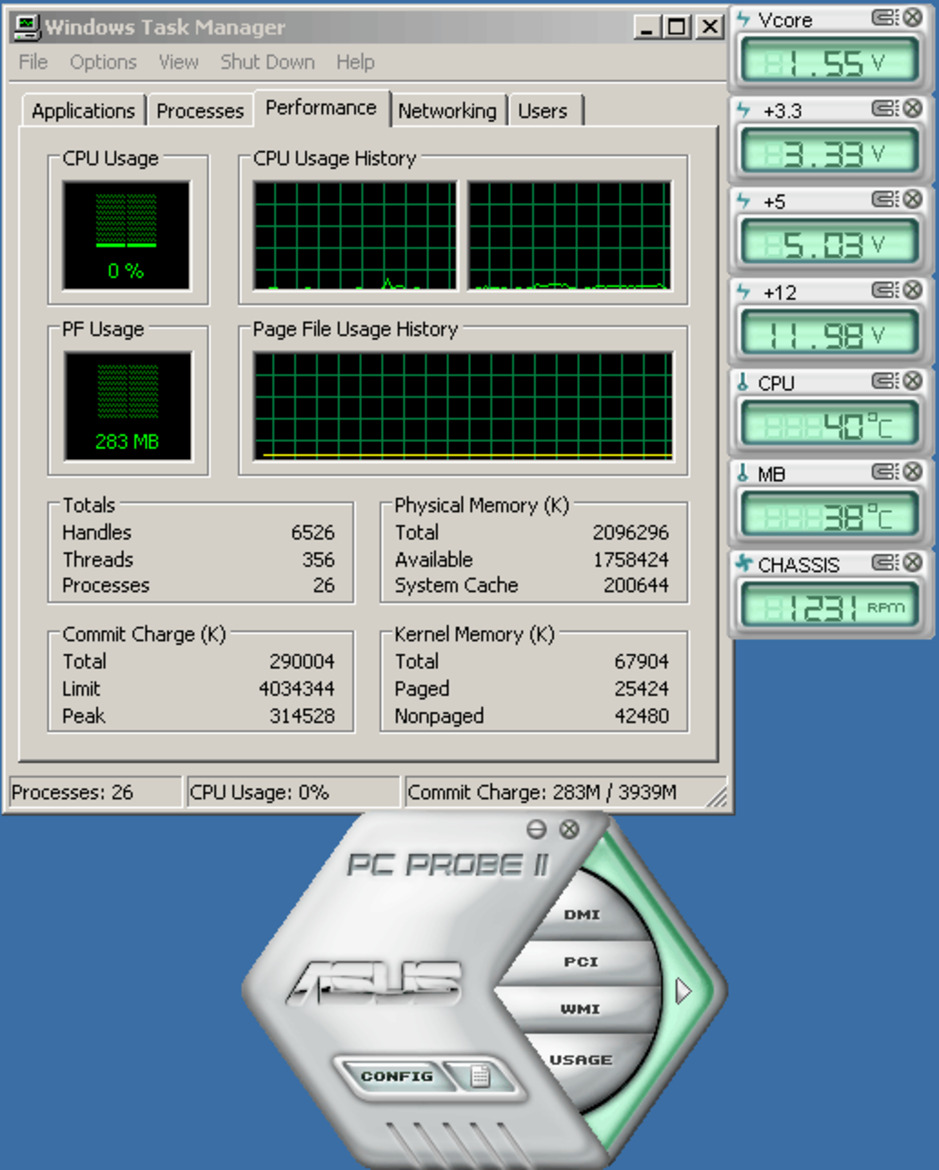
Task: Open the PCI section in PC Probe
Action: 581,963
